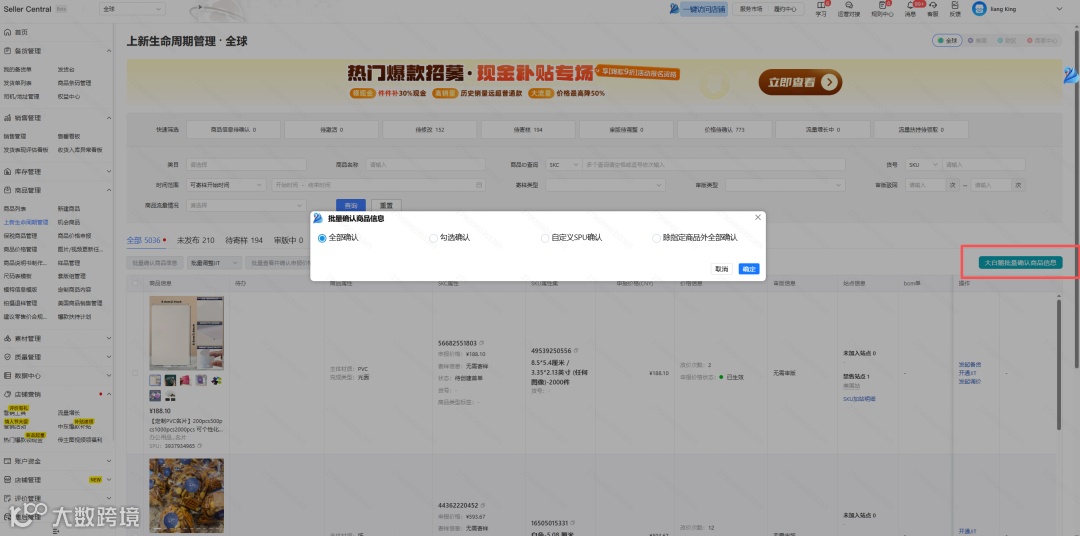Click the 店铺管理 sidebar section icon

pyautogui.click(x=8, y=480)
